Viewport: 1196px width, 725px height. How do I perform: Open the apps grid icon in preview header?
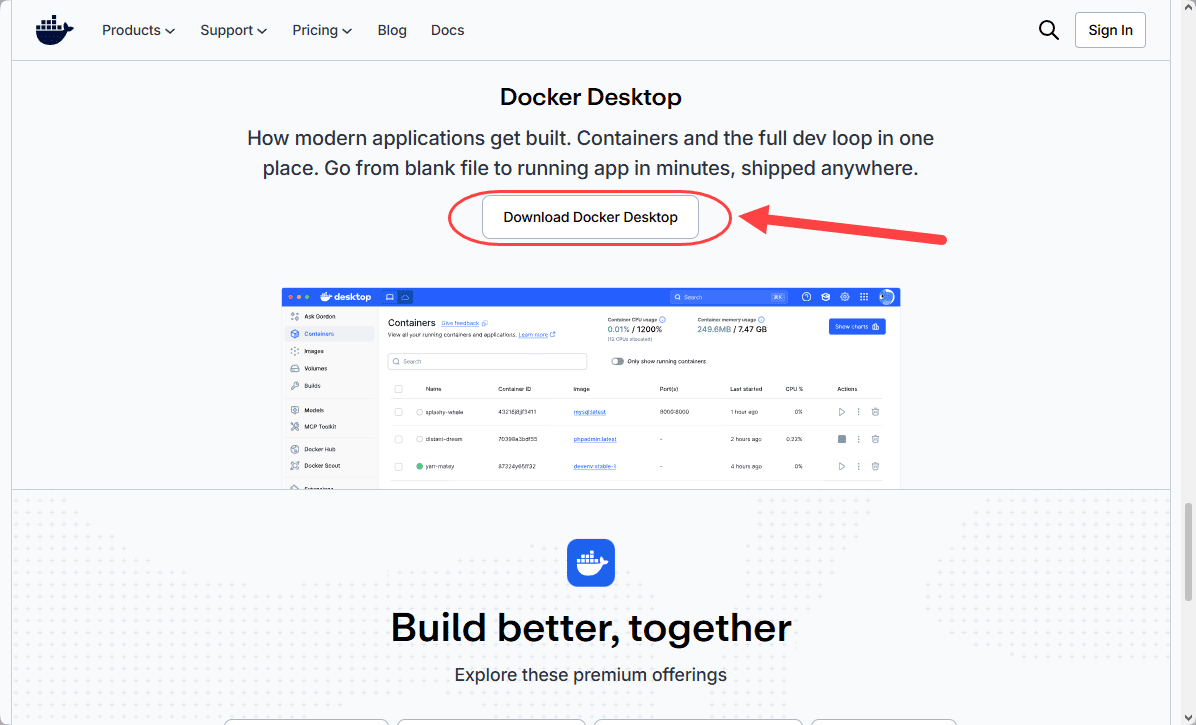point(863,297)
